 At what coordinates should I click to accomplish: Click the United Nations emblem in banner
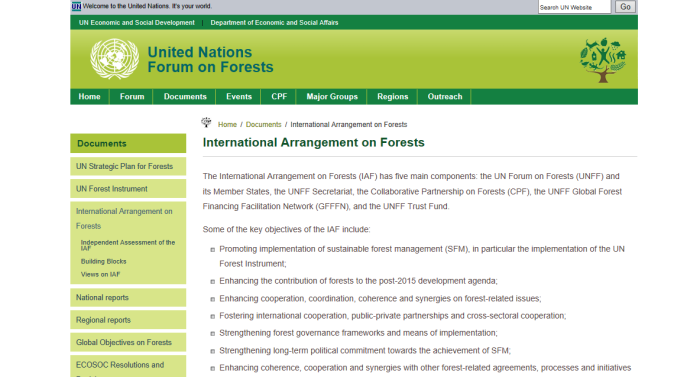coord(114,59)
